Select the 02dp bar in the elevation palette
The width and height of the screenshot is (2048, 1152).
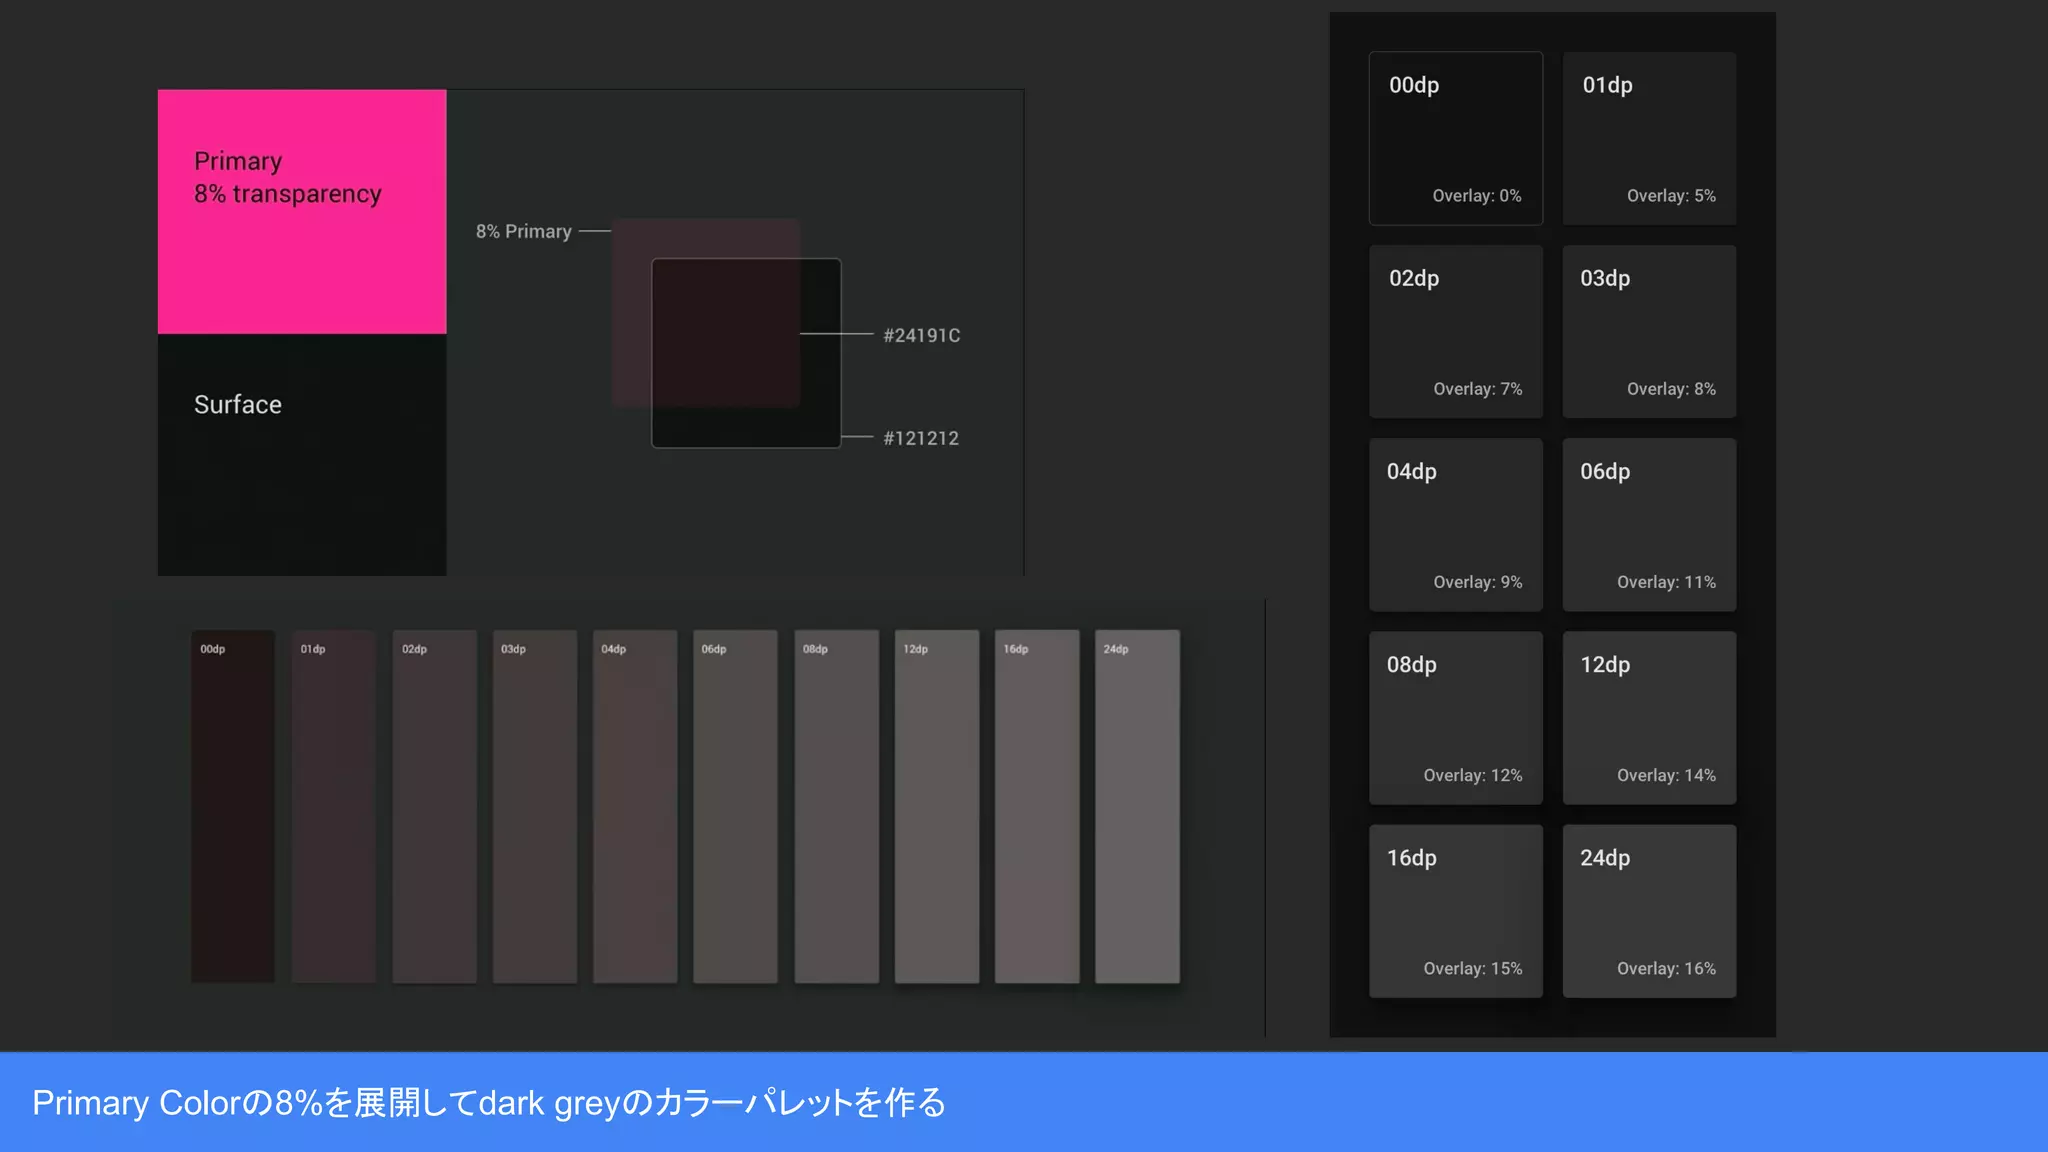pyautogui.click(x=434, y=806)
